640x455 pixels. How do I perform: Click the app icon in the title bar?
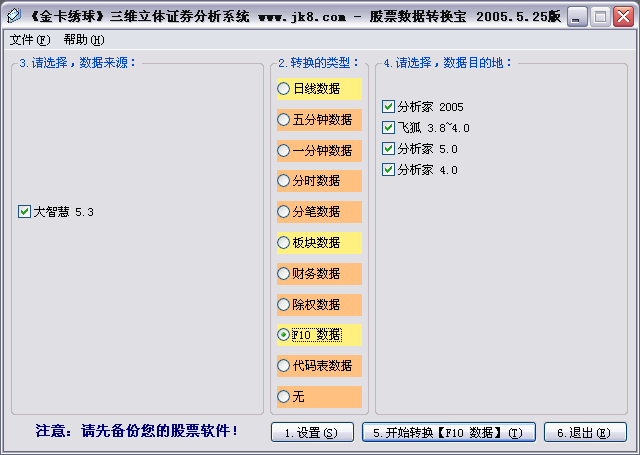point(14,16)
